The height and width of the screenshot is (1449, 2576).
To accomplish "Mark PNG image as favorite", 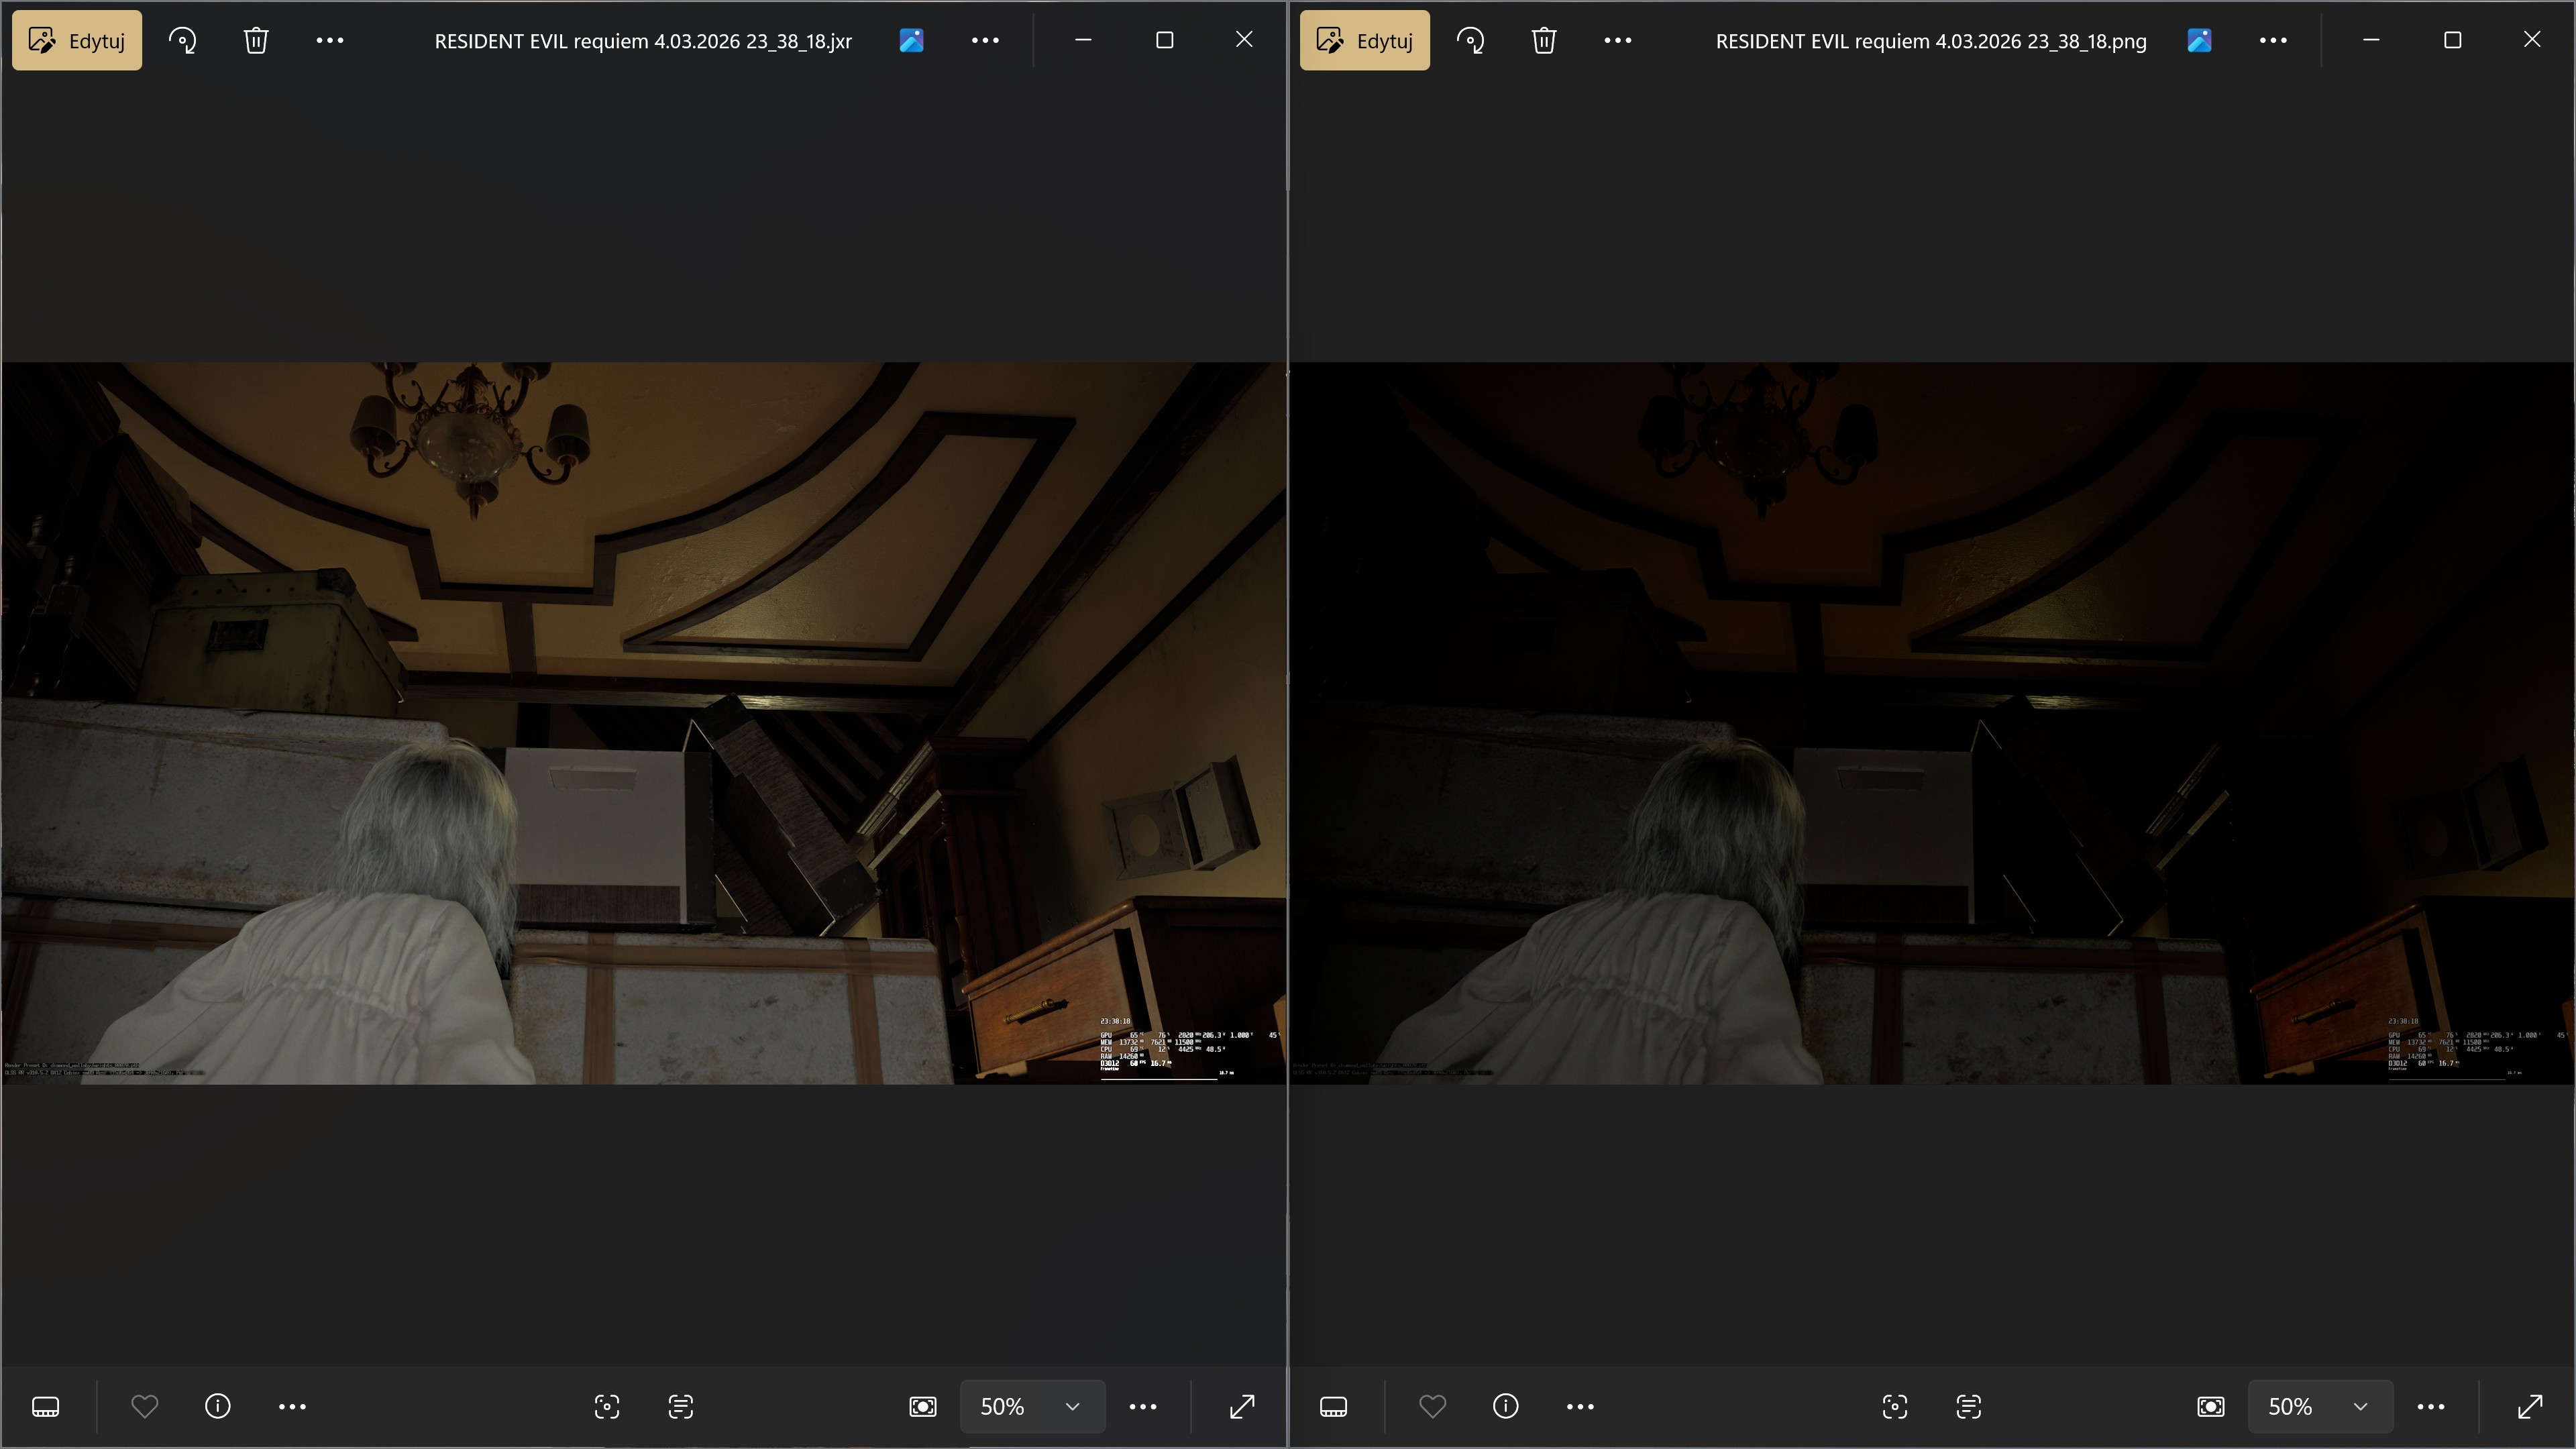I will [1432, 1407].
